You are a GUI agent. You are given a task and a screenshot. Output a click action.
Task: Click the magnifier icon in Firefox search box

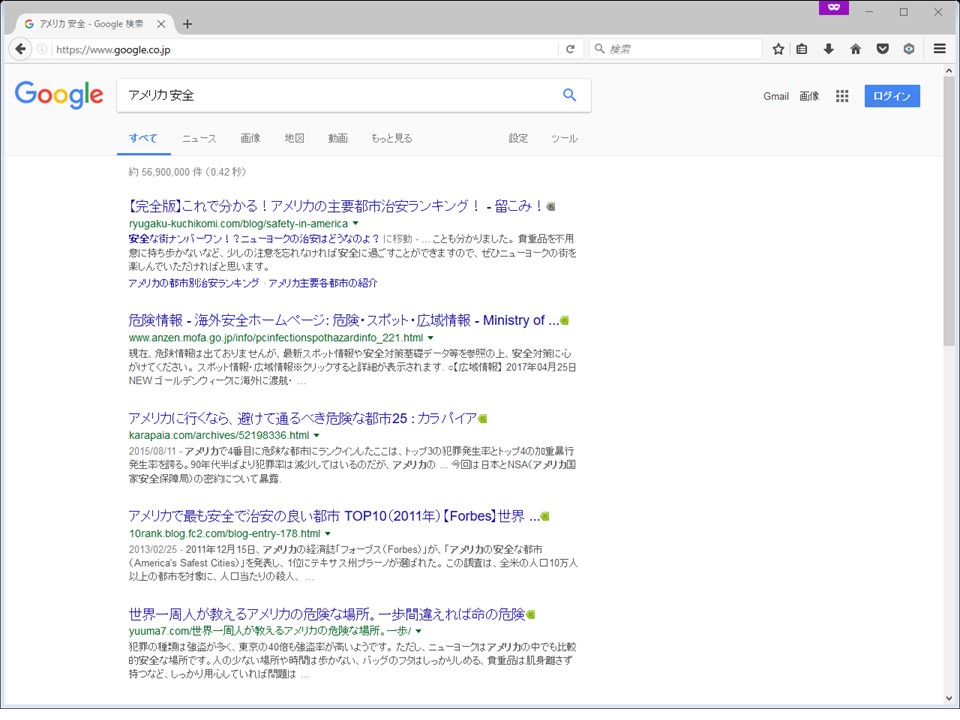[599, 49]
